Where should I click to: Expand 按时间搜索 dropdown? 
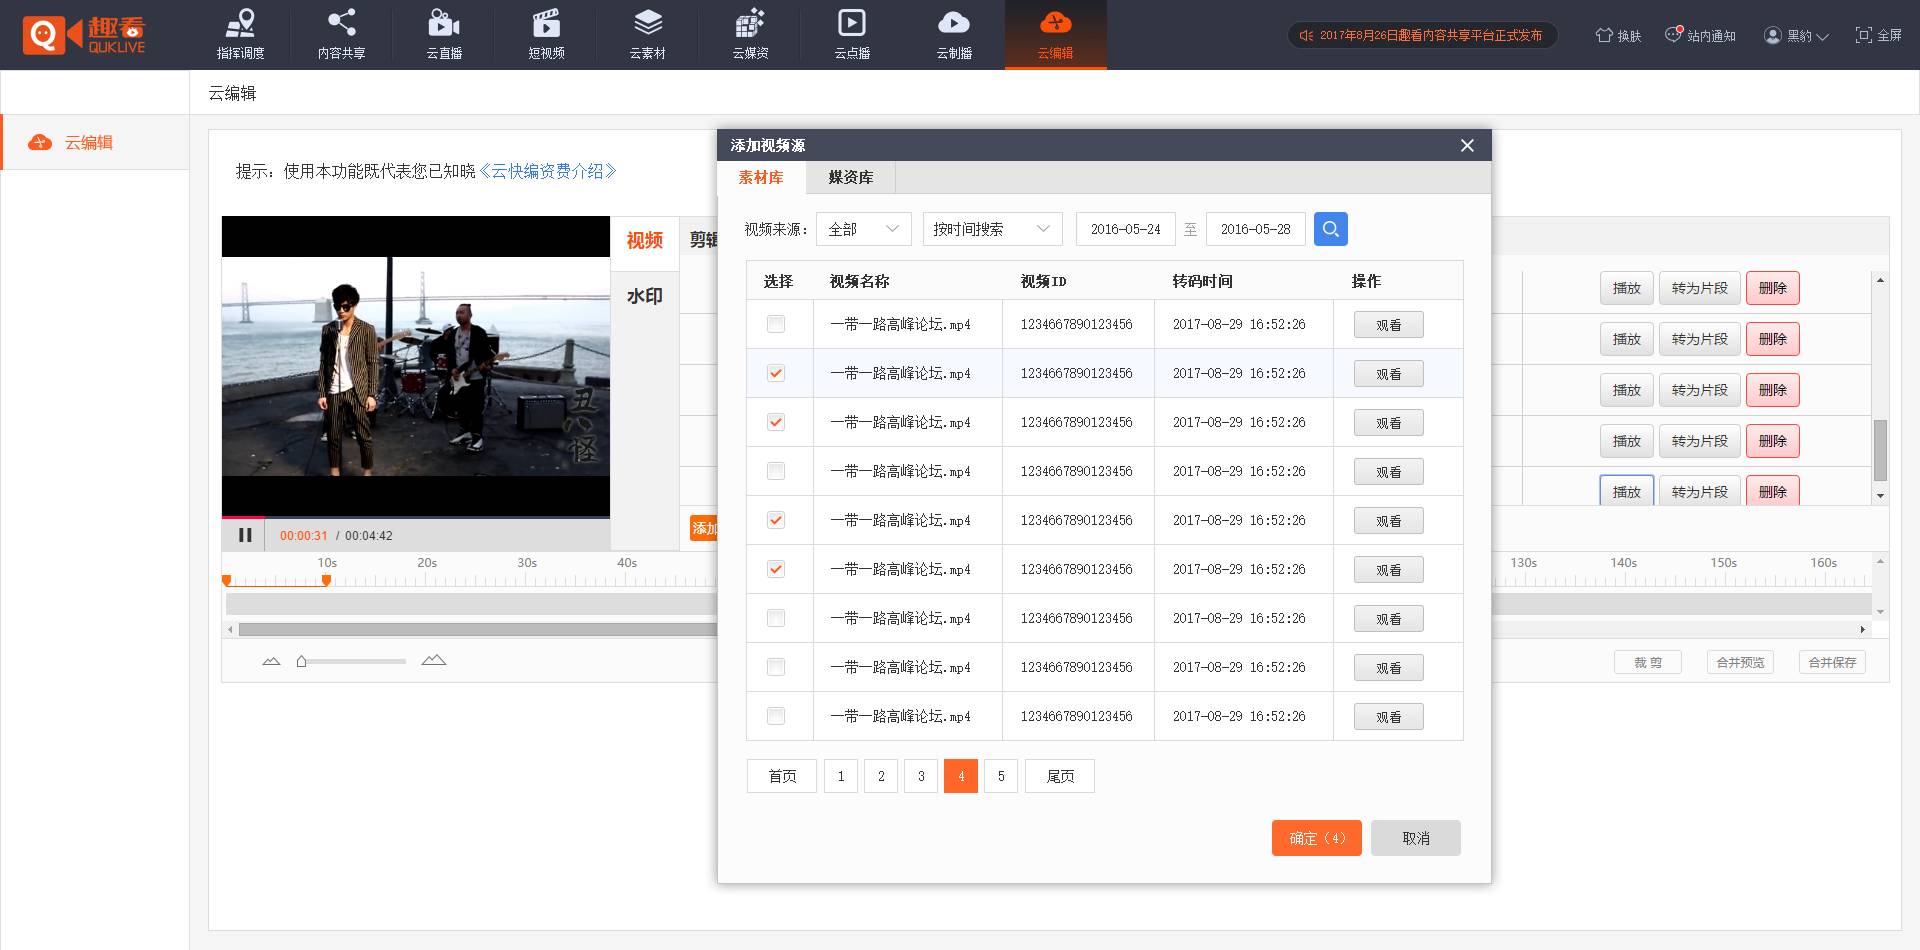992,229
